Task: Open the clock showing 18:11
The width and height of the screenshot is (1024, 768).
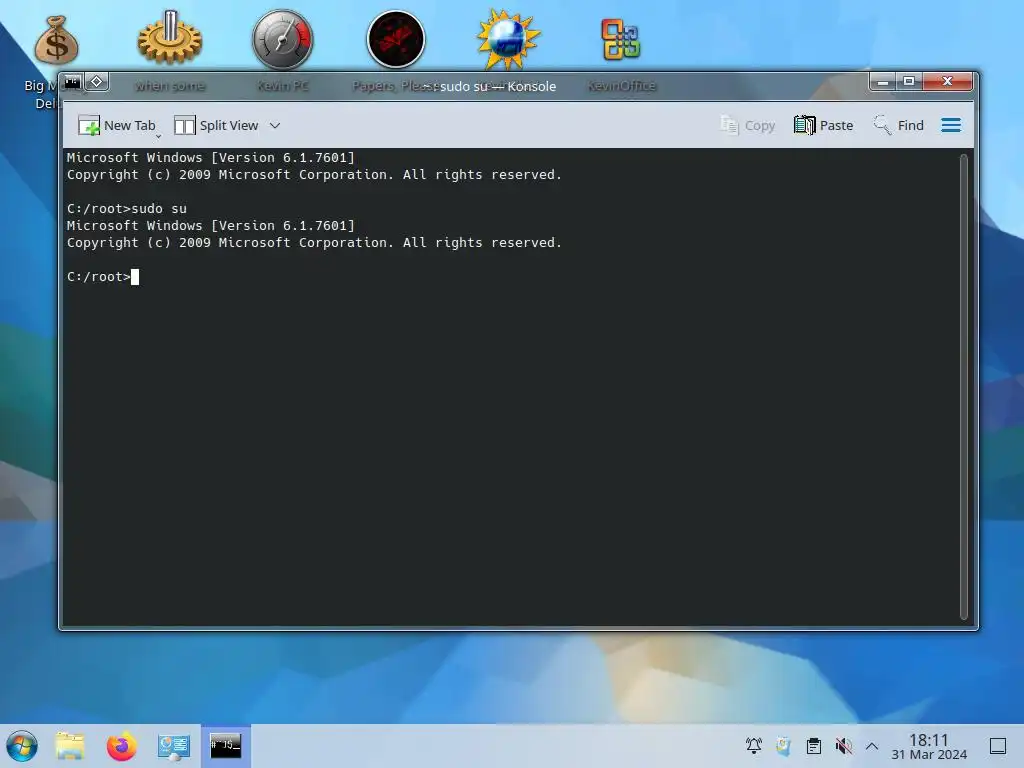Action: pos(929,746)
